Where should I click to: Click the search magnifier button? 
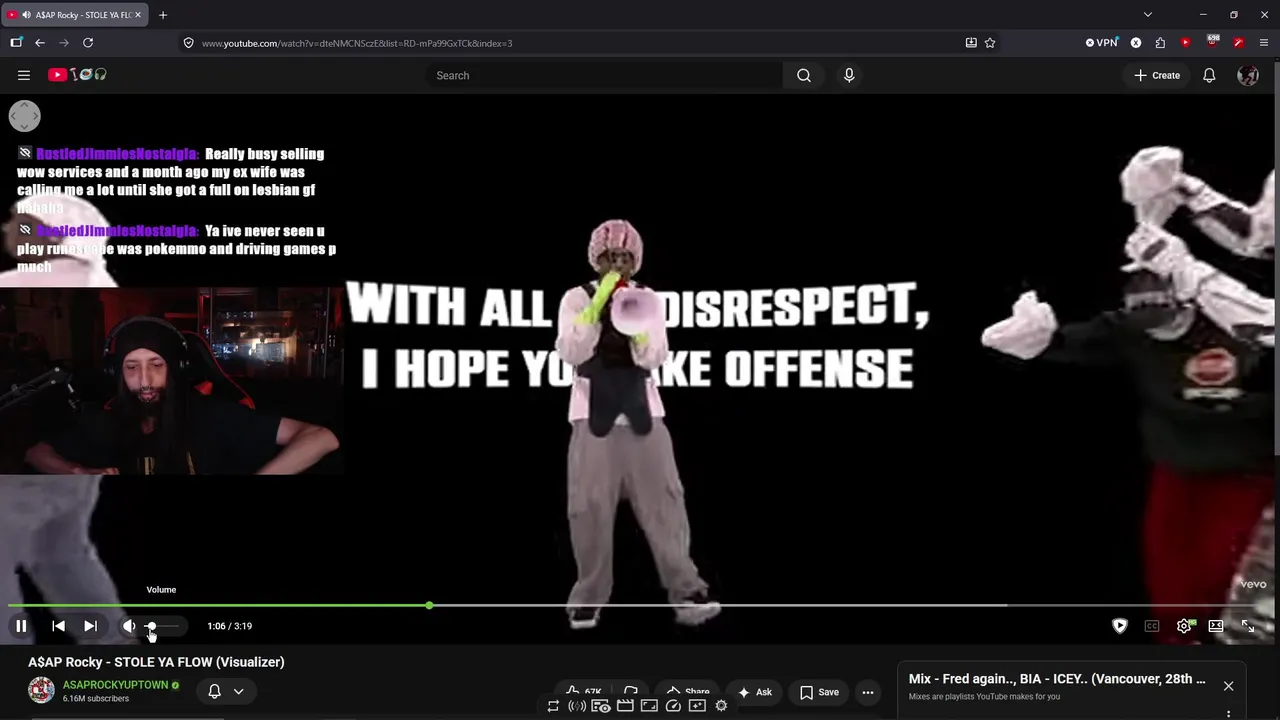coord(804,75)
